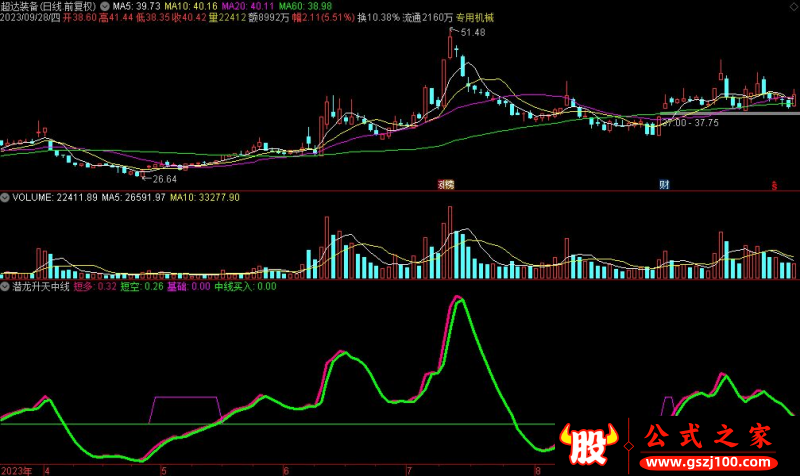The height and width of the screenshot is (476, 800).
Task: Click the 26.64 lowest price label
Action: [x=164, y=179]
